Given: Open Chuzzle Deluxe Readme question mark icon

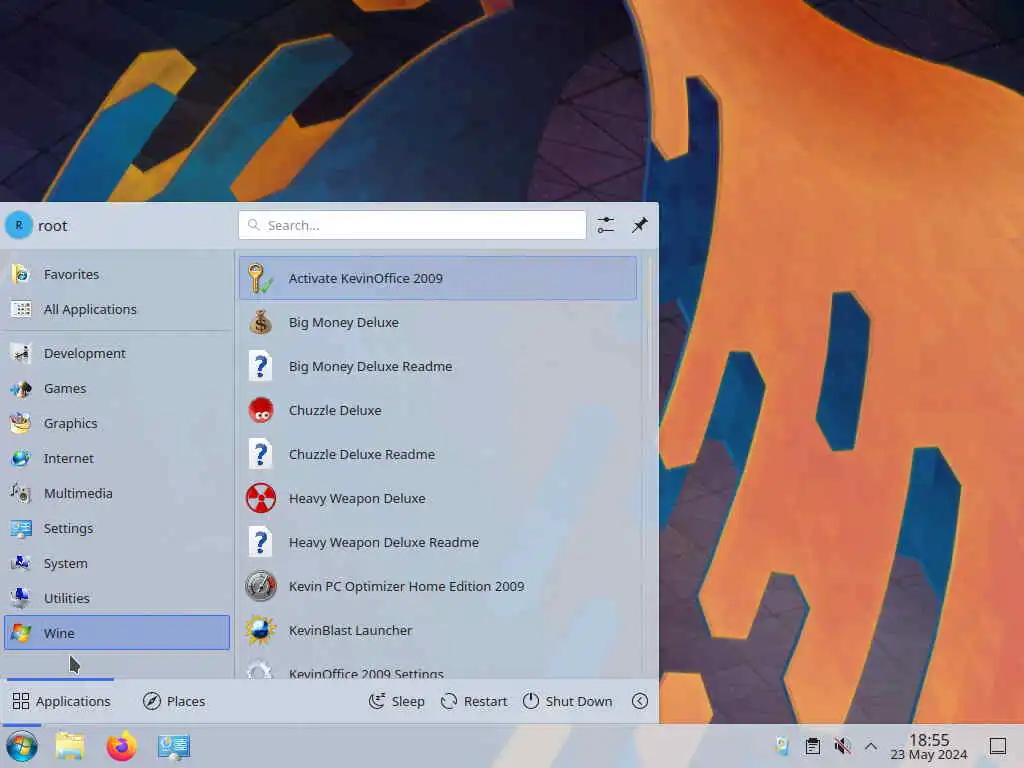Looking at the screenshot, I should (261, 454).
